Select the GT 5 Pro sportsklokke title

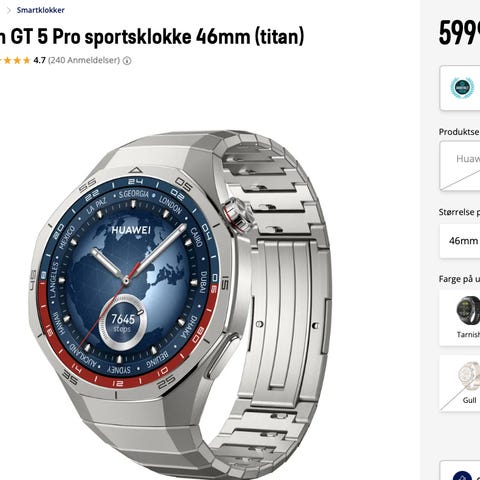pos(152,36)
